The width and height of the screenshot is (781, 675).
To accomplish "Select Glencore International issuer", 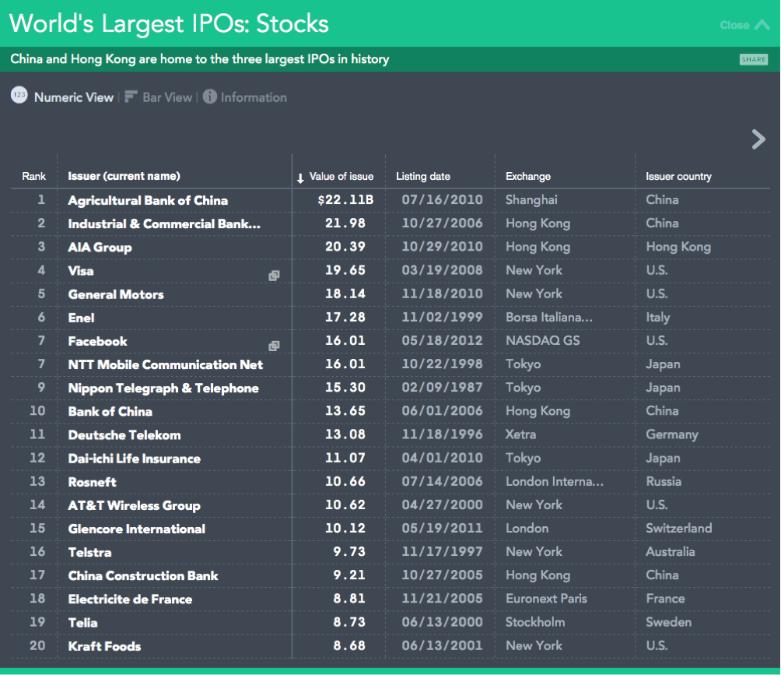I will [136, 529].
